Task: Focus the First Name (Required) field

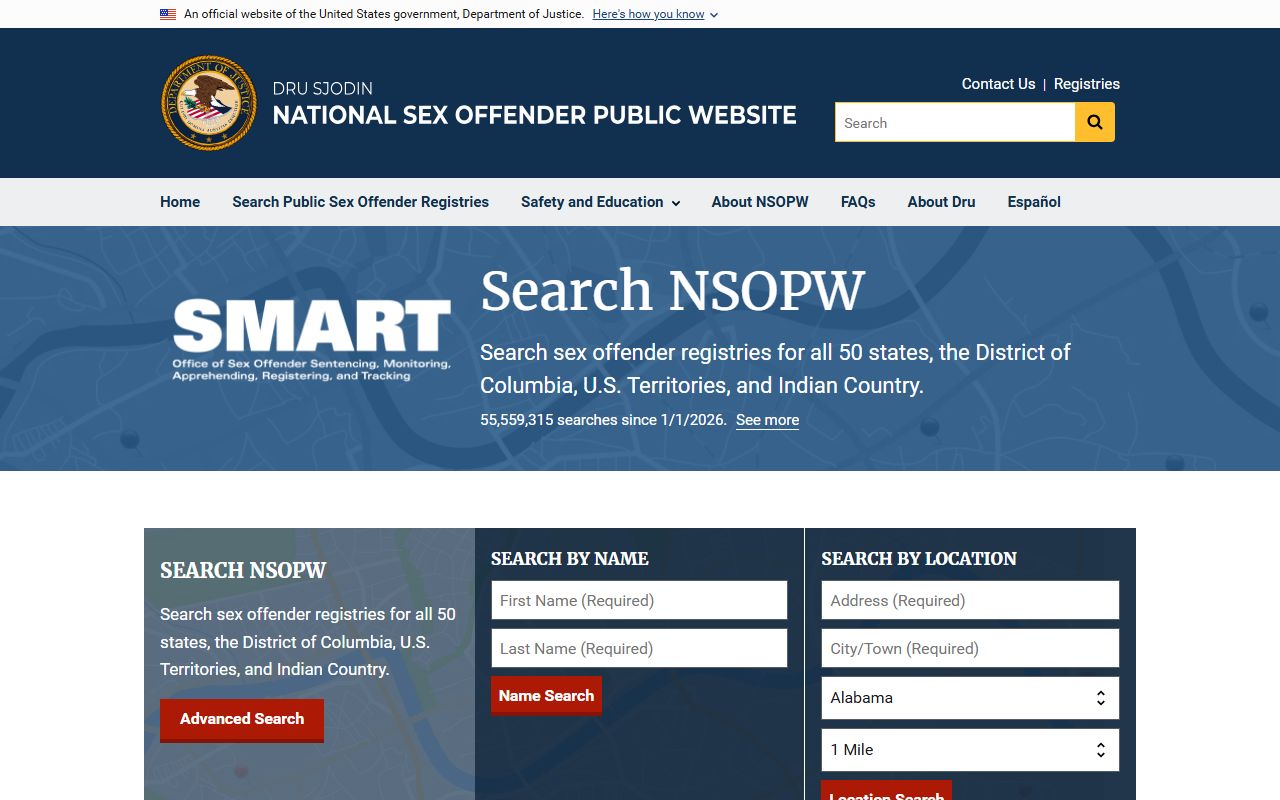Action: click(x=639, y=600)
